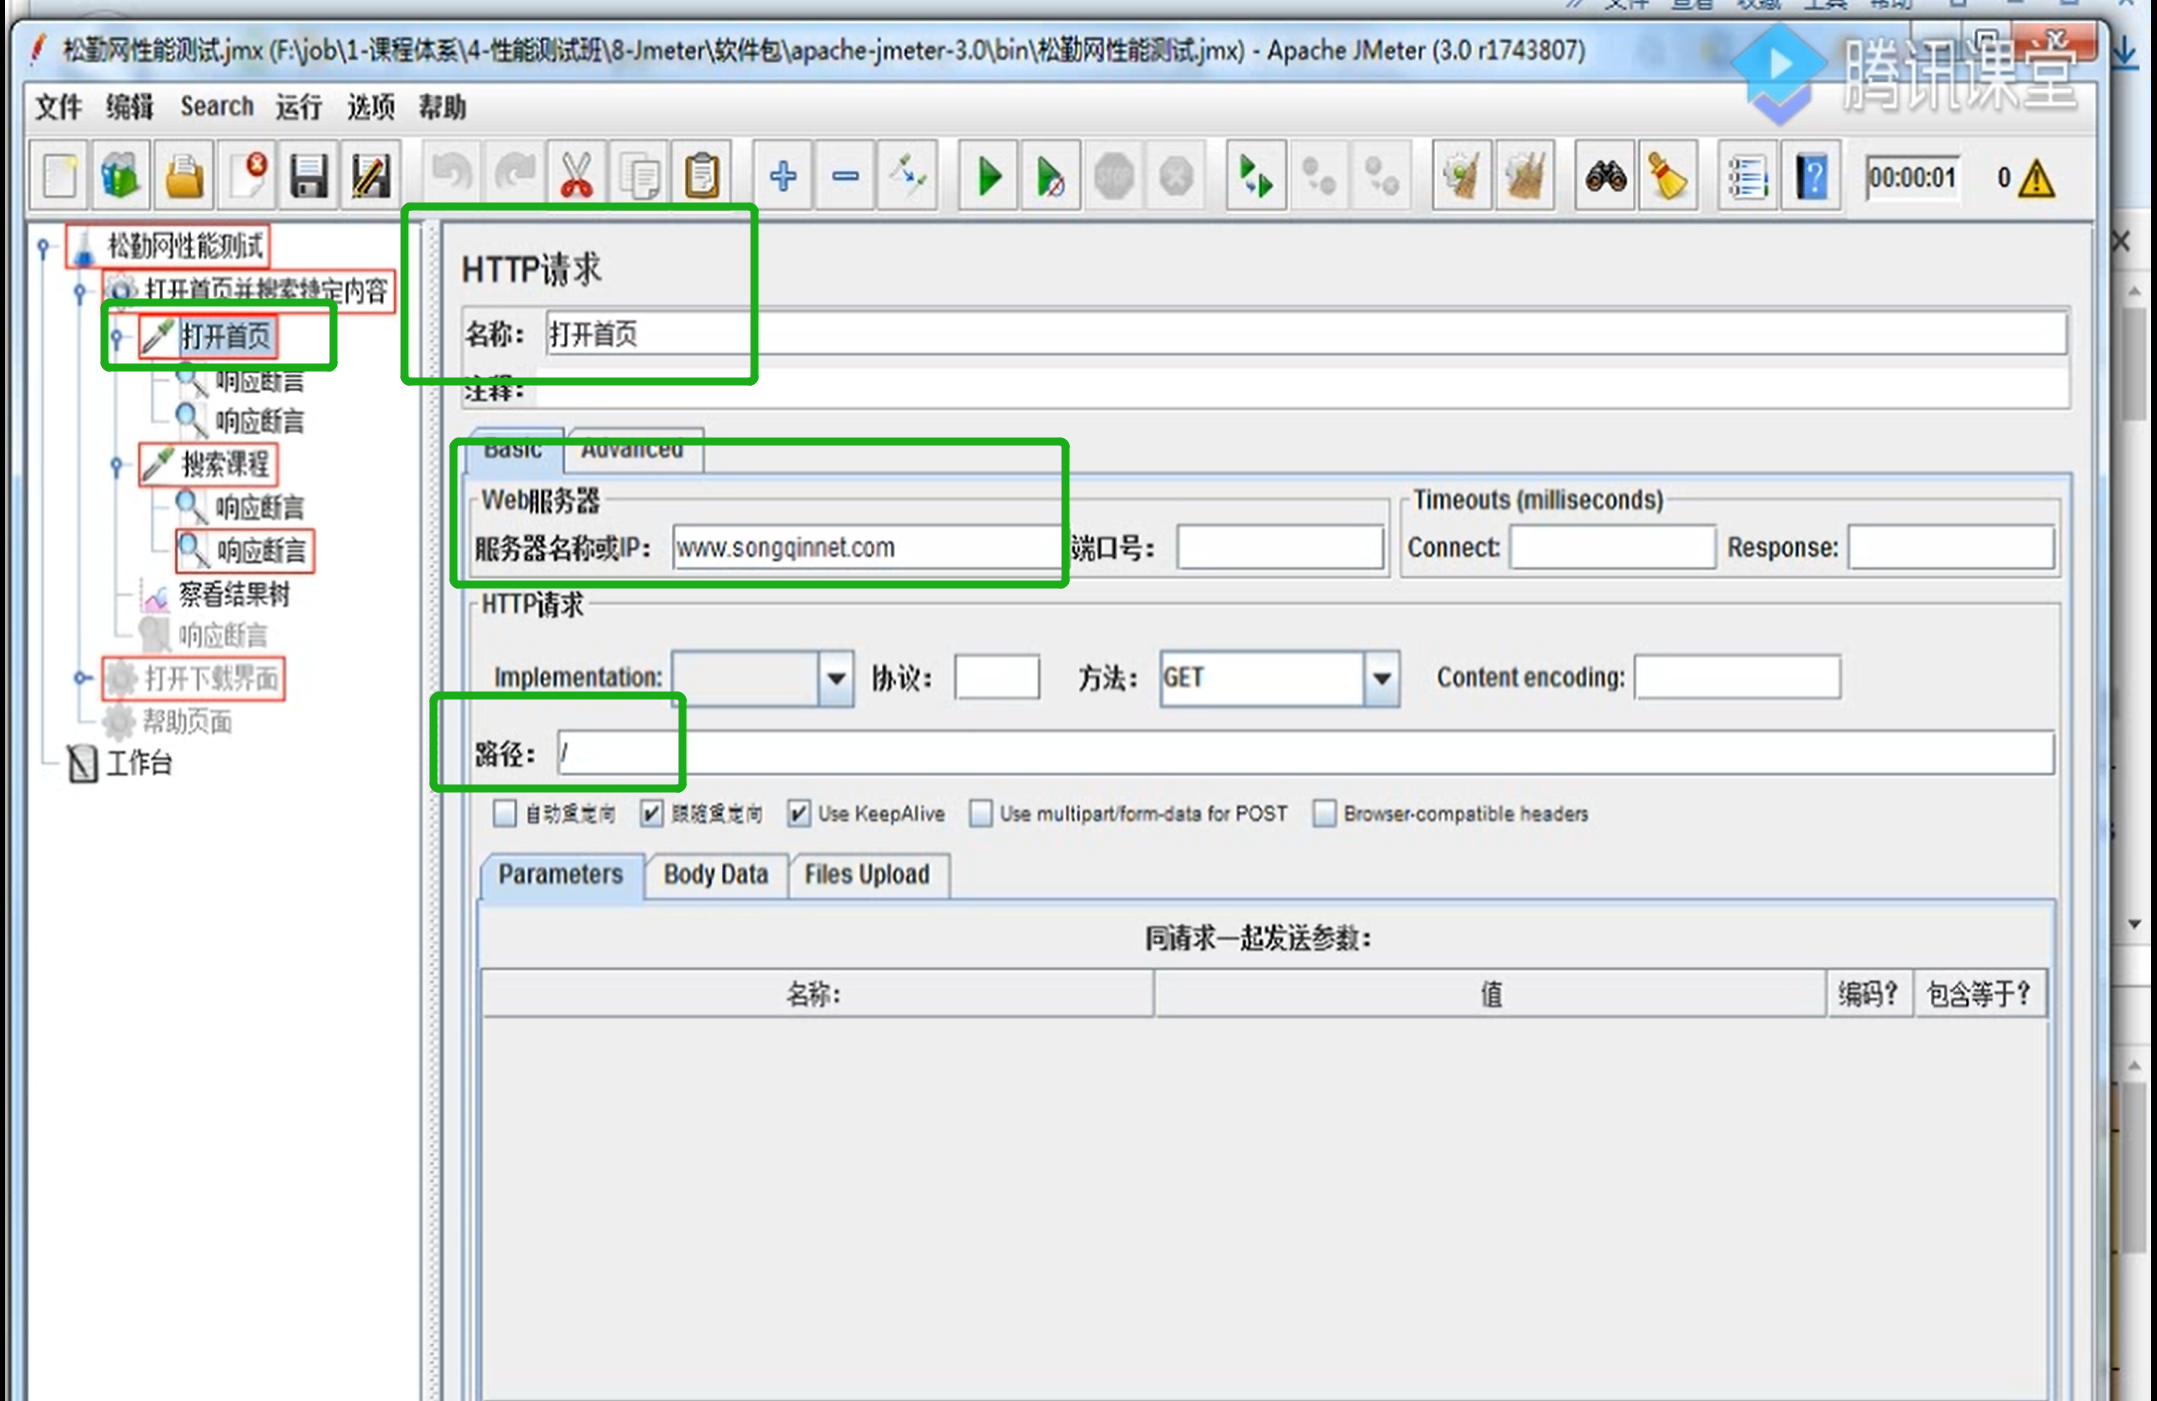Open the 方法 GET dropdown
This screenshot has height=1401, width=2157.
click(1381, 679)
